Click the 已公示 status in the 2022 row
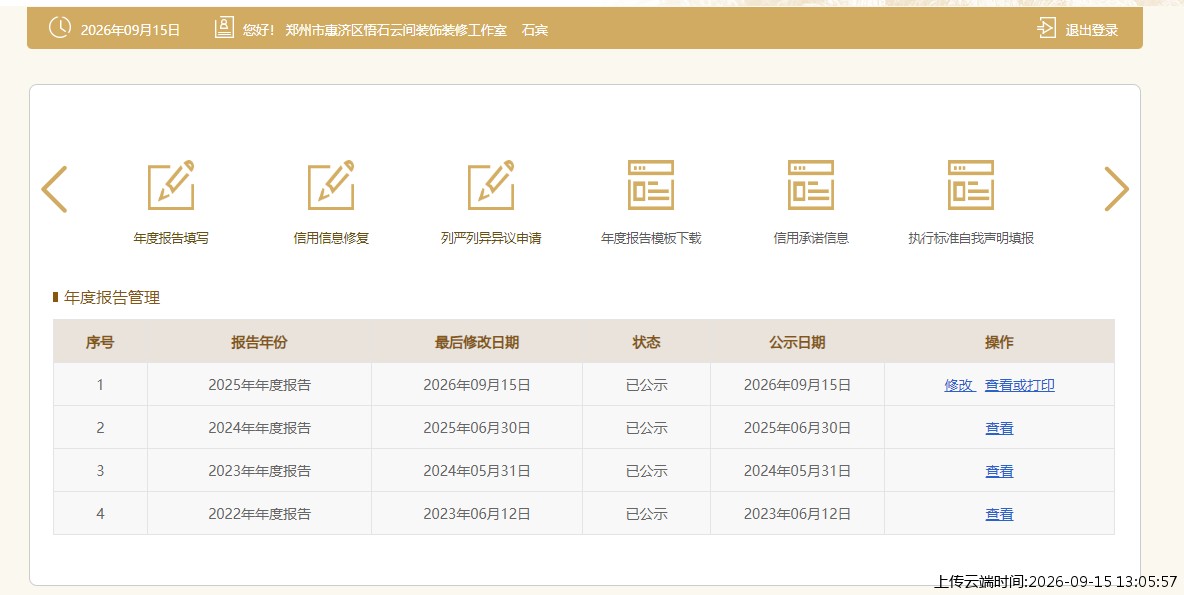Image resolution: width=1184 pixels, height=595 pixels. tap(646, 514)
